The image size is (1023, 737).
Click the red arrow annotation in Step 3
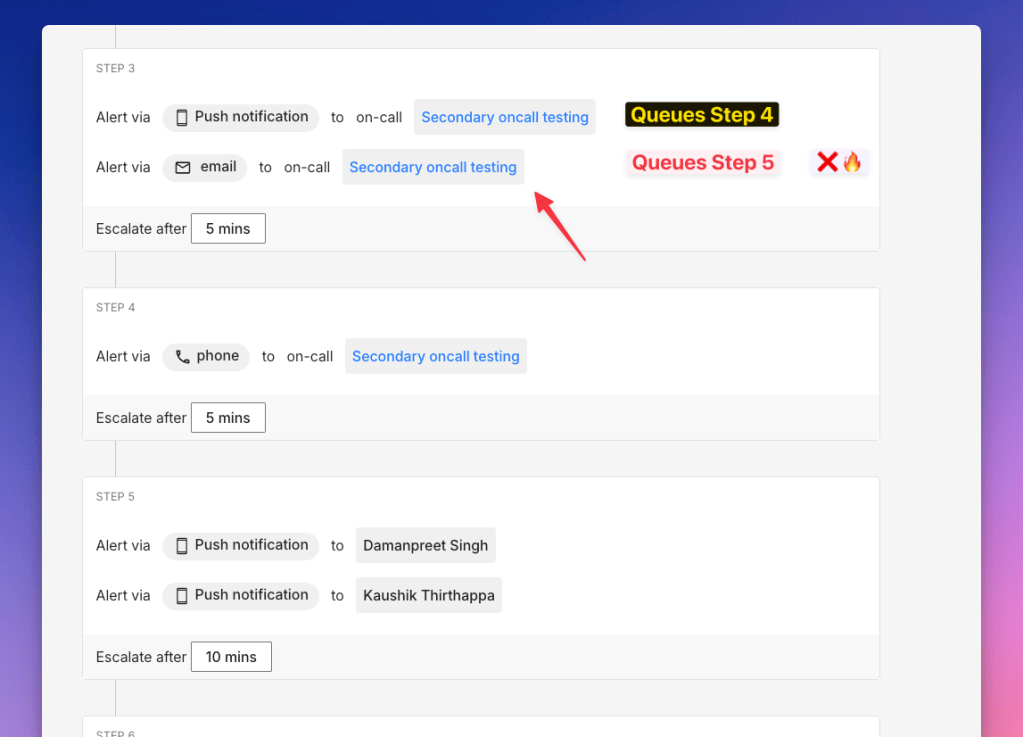[559, 226]
